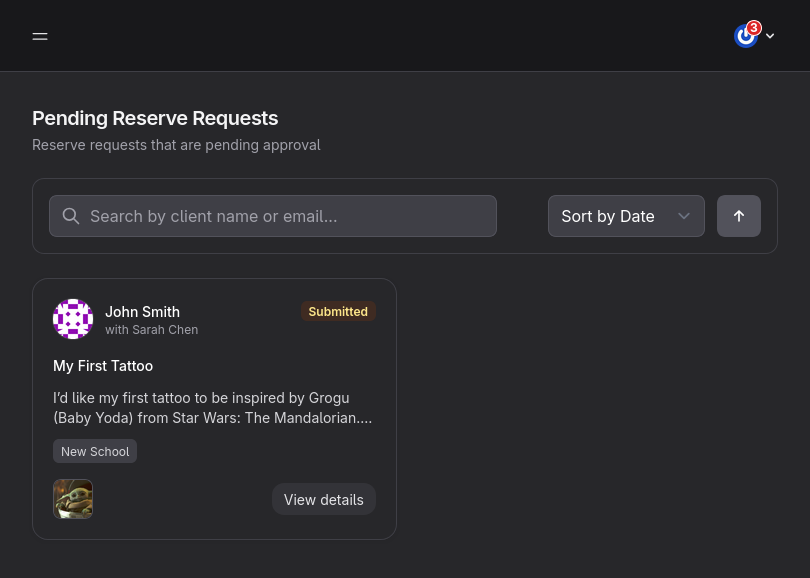
Task: Click the search magnifier icon
Action: tap(71, 216)
